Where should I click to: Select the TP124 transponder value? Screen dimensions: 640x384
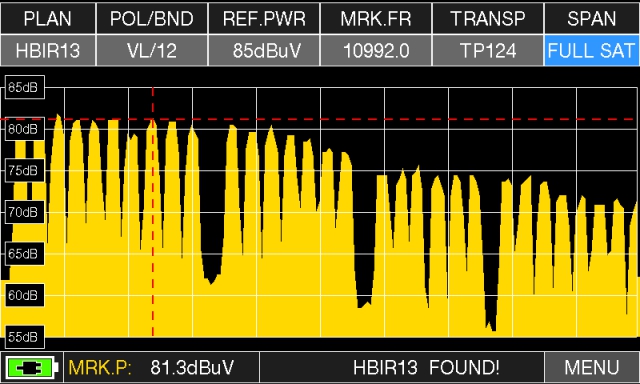(488, 51)
